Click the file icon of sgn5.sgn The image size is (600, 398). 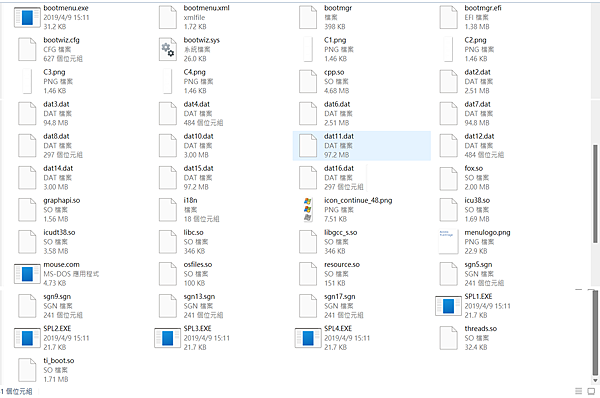(448, 274)
